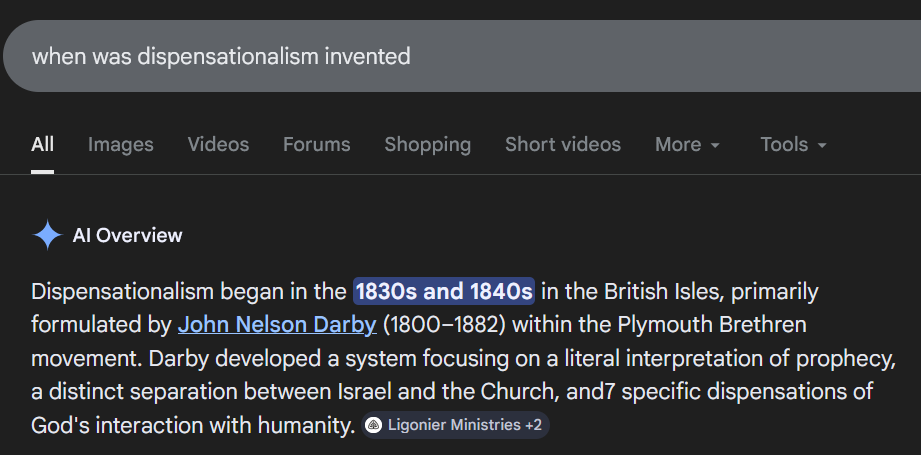Switch to the Images tab

[x=121, y=144]
